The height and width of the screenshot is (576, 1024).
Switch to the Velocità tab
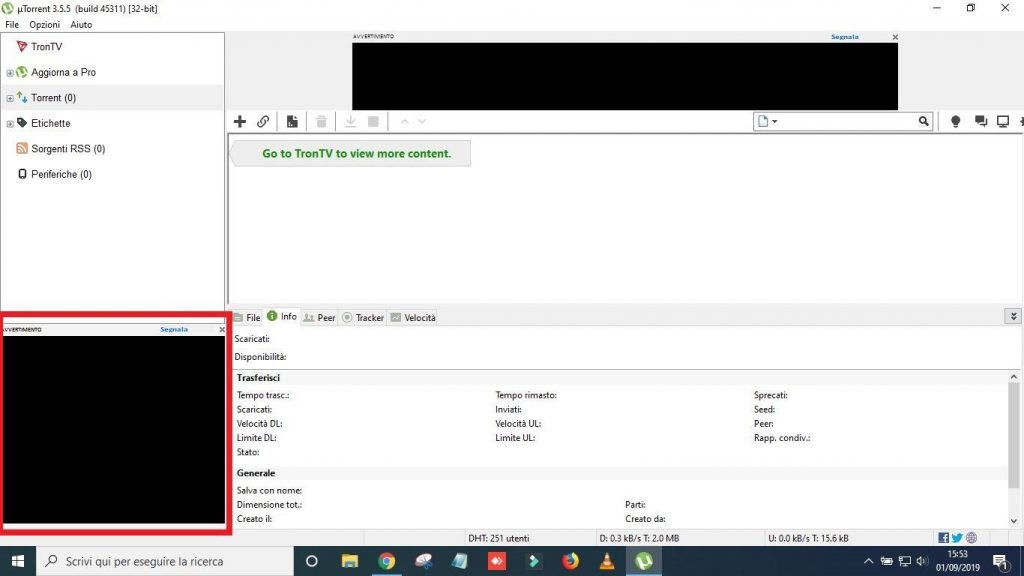click(413, 317)
